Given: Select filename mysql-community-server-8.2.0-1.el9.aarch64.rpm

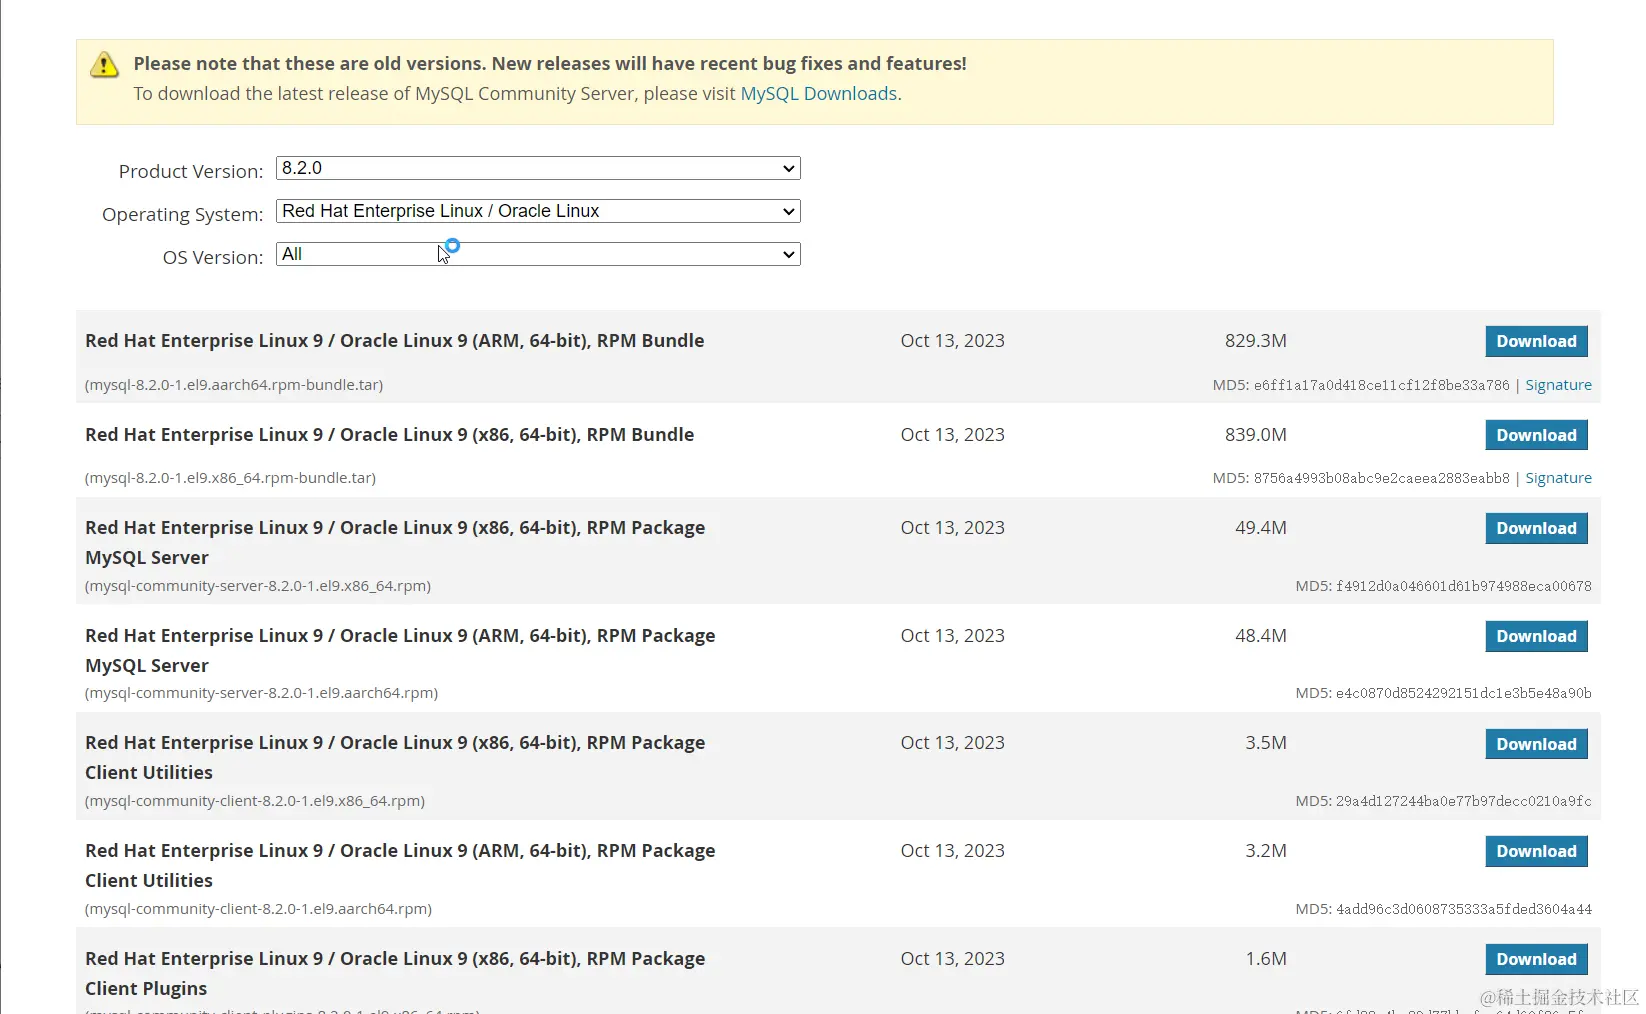Looking at the screenshot, I should [261, 693].
